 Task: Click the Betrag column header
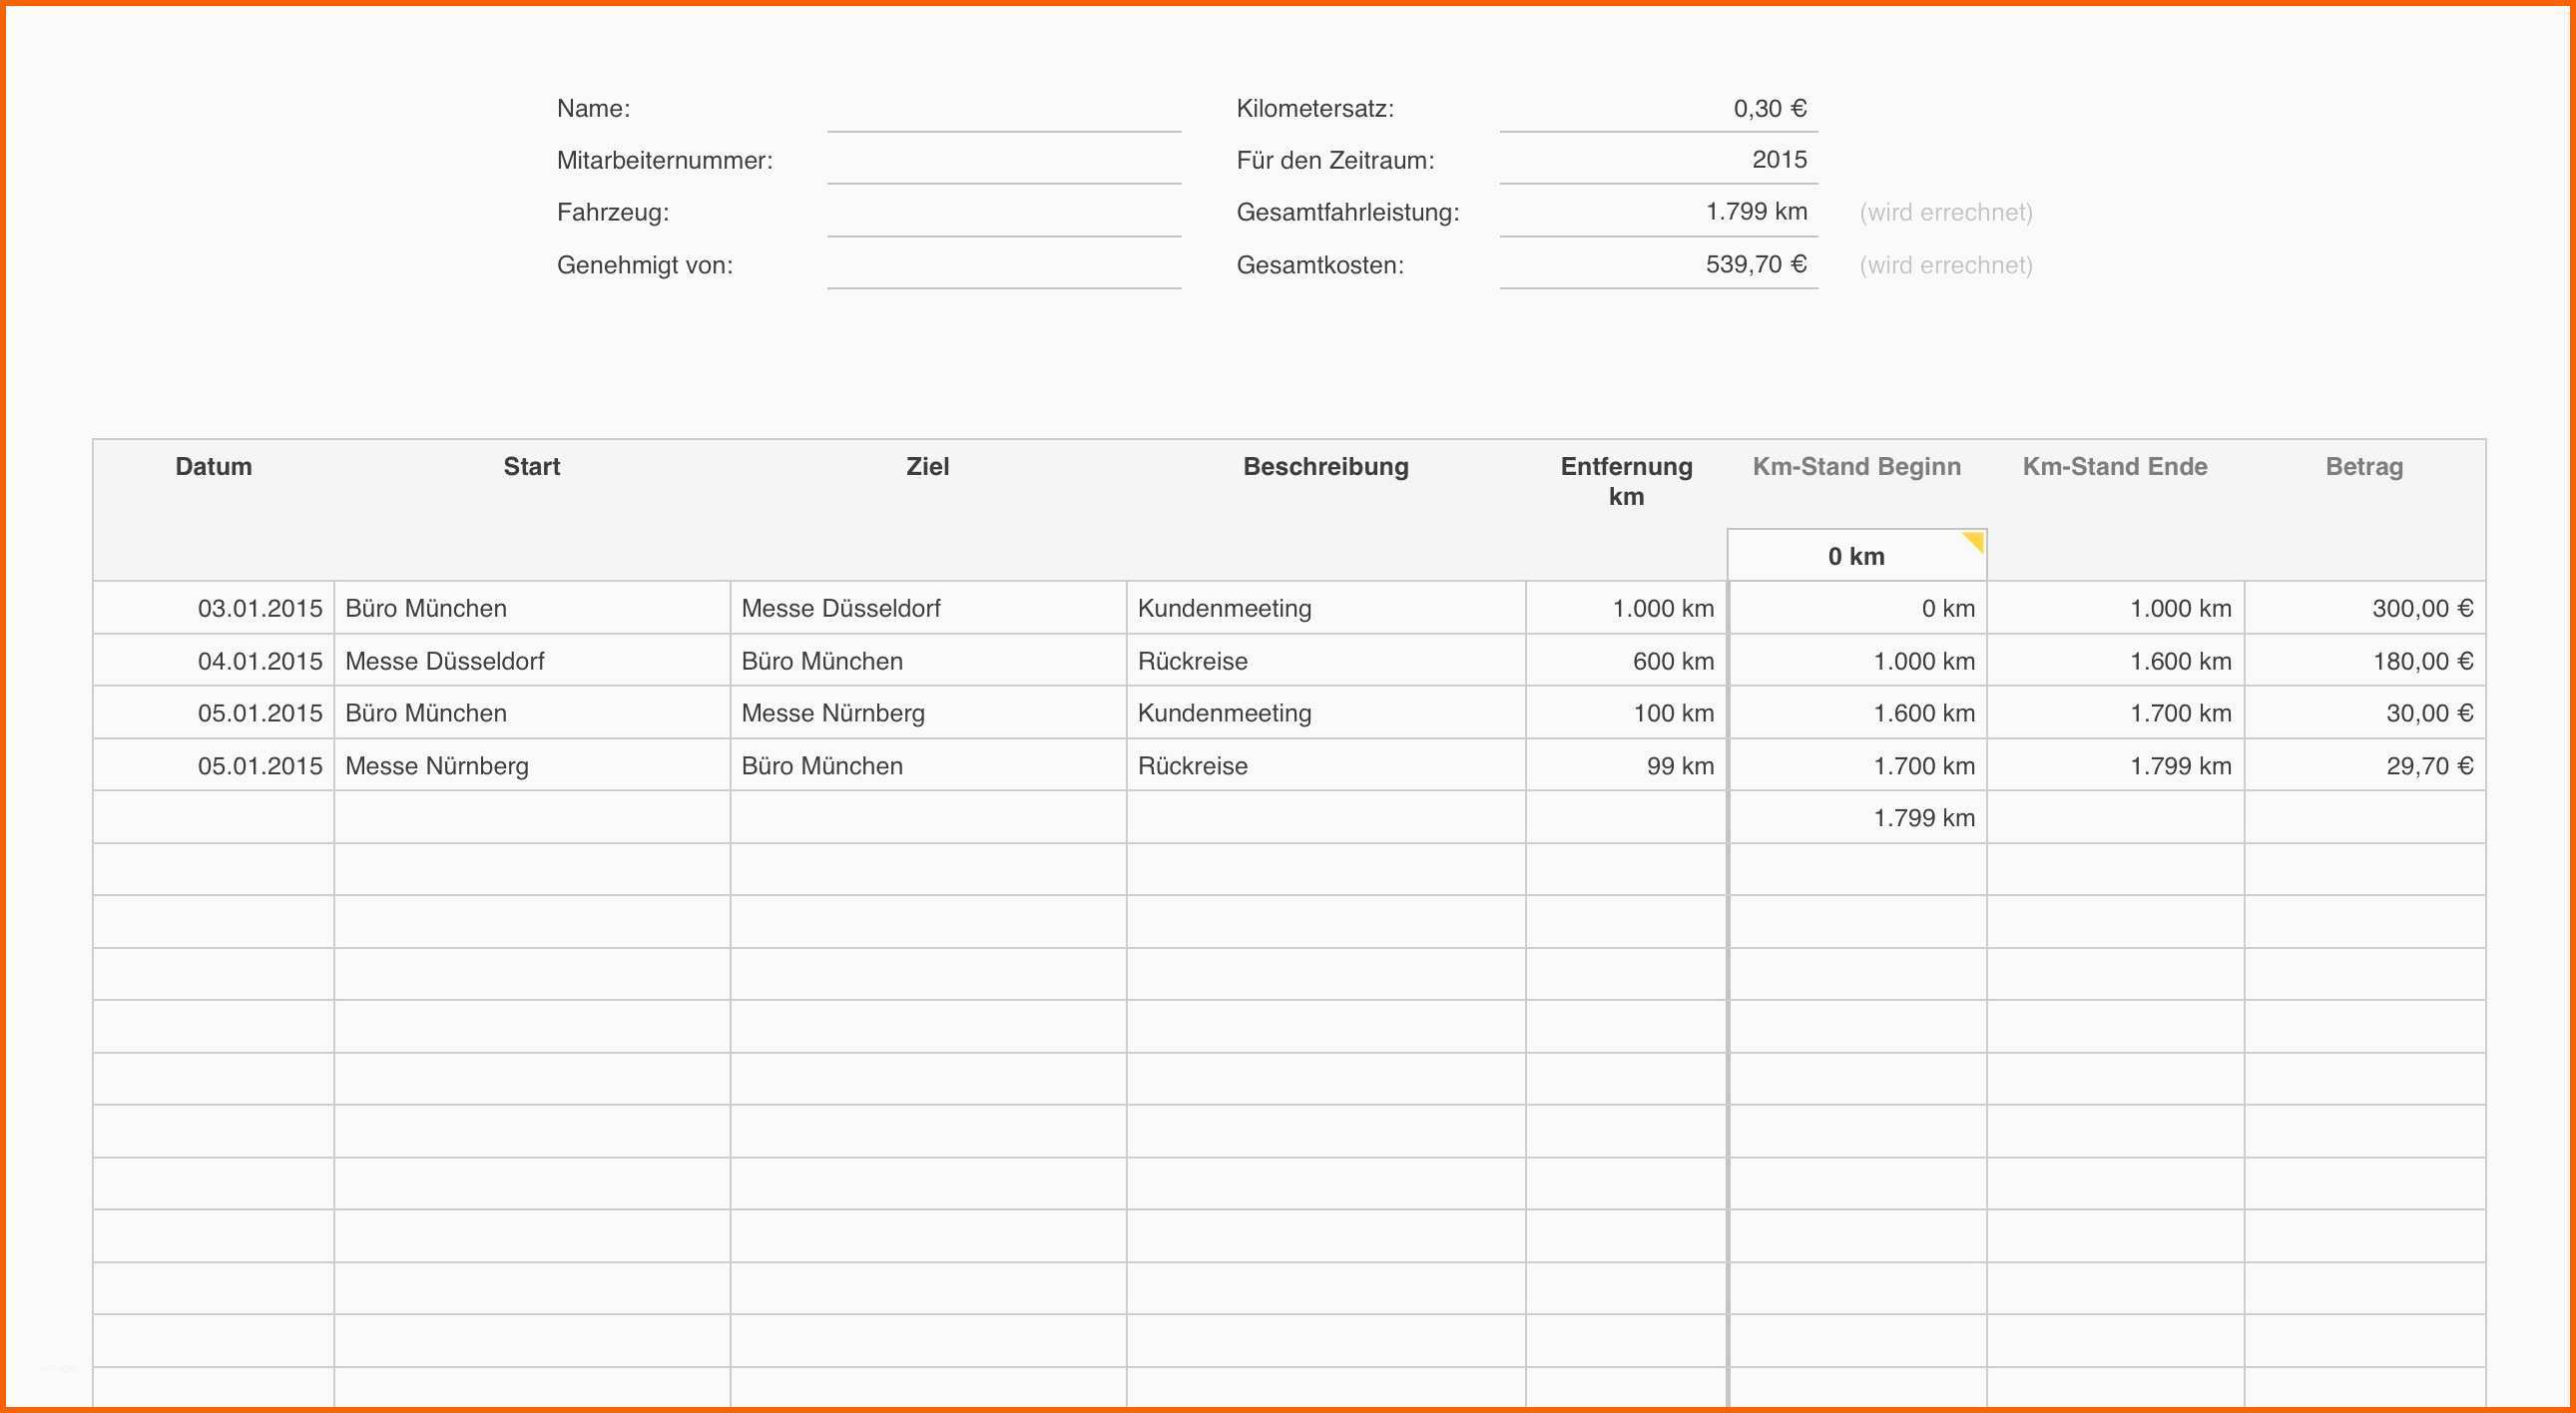[x=2364, y=467]
